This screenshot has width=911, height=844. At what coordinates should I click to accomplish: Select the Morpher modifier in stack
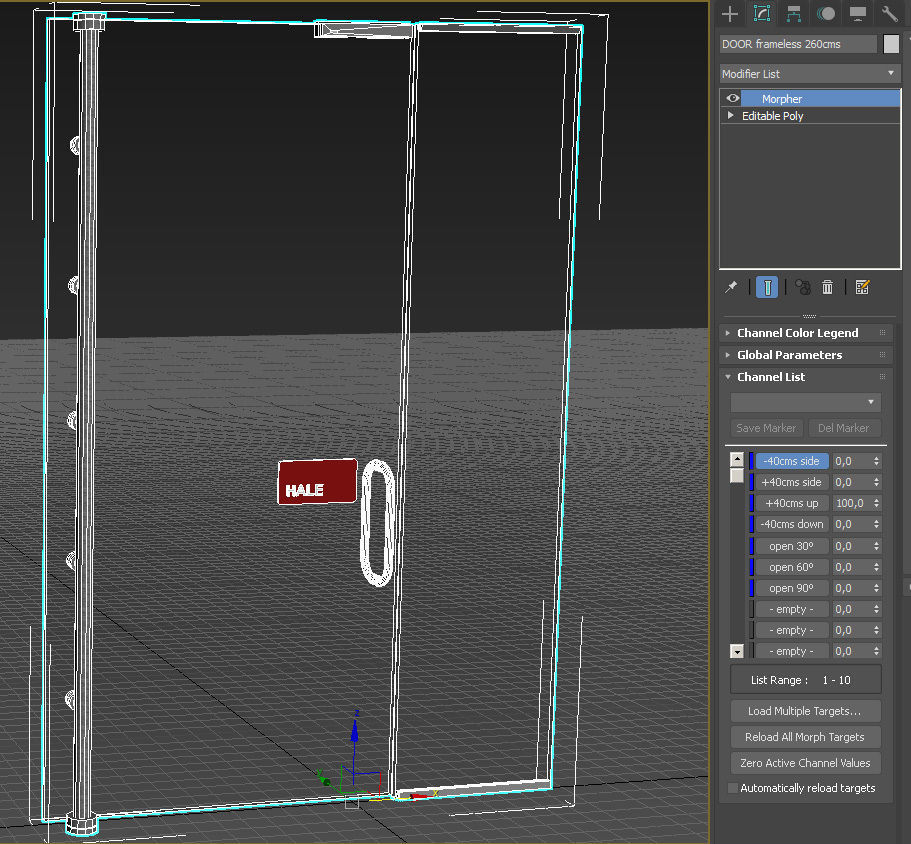(x=820, y=98)
